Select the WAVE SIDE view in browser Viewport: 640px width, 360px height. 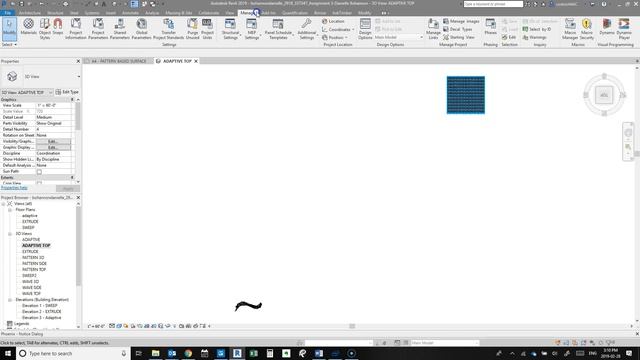pos(31,288)
